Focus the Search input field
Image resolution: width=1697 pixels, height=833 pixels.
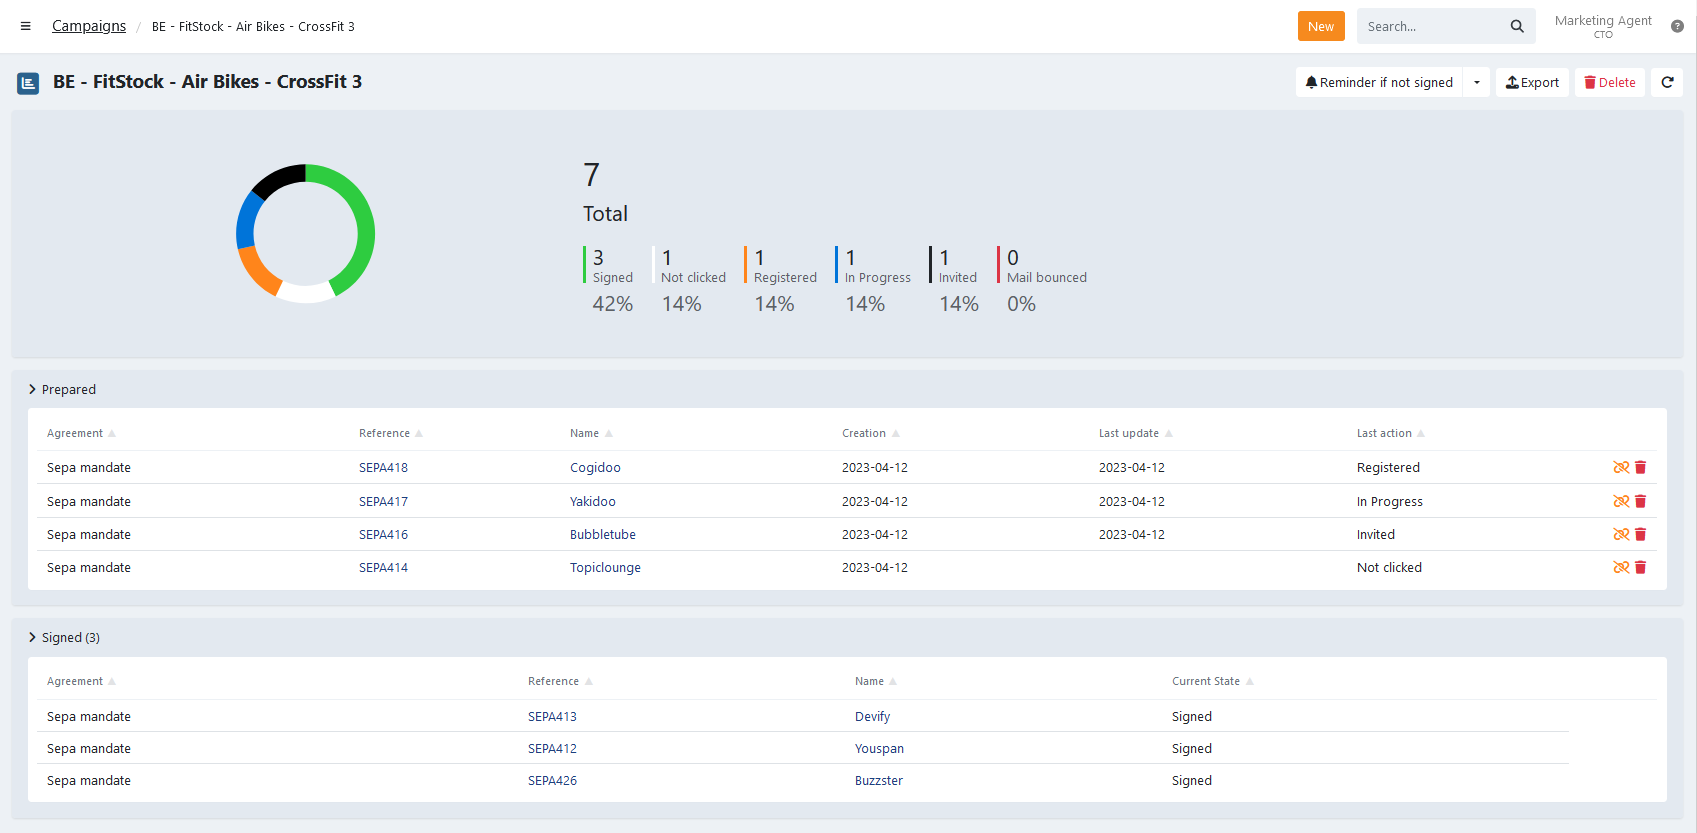coord(1430,26)
